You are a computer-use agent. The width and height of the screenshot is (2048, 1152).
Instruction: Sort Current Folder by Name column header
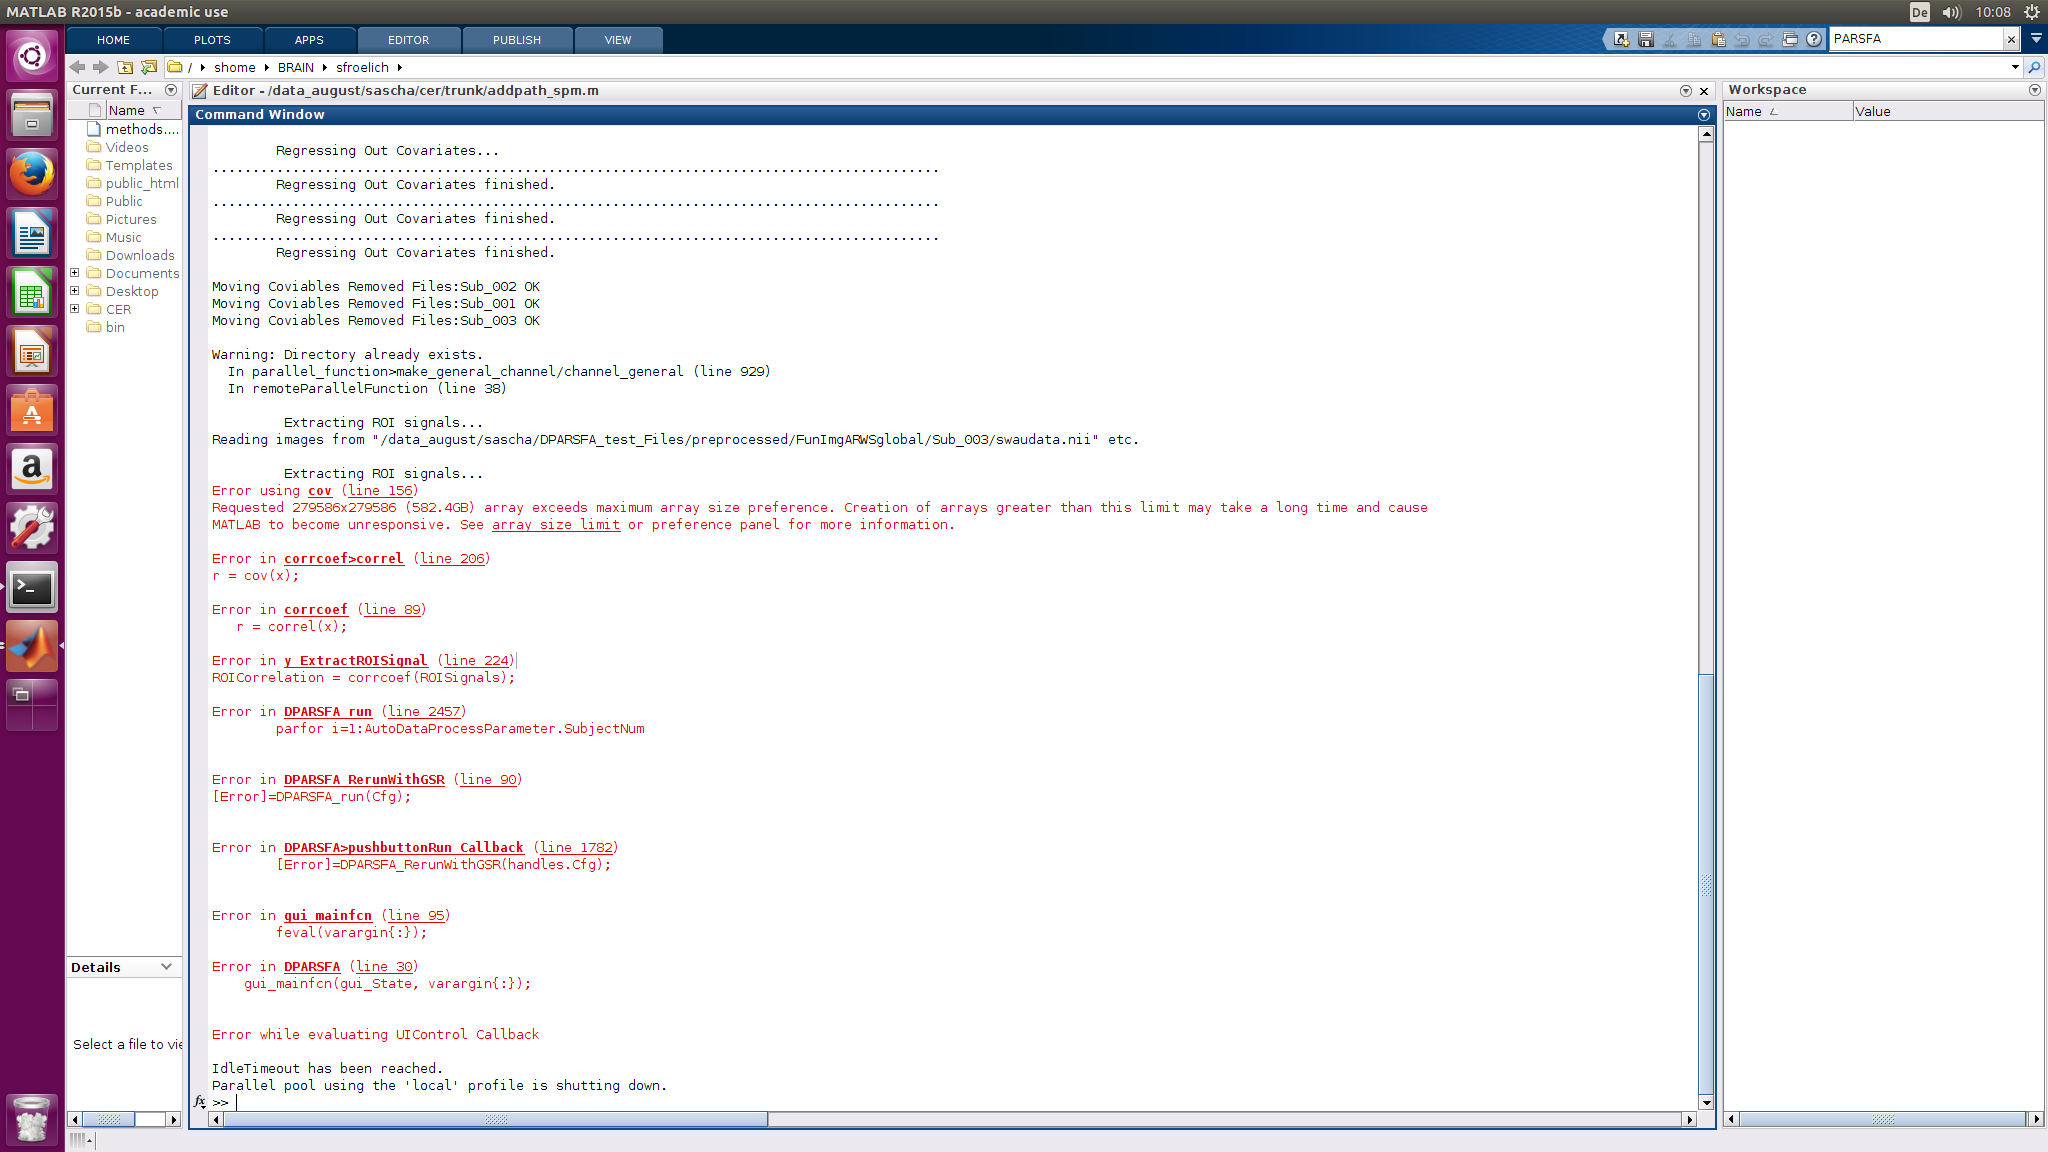143,110
